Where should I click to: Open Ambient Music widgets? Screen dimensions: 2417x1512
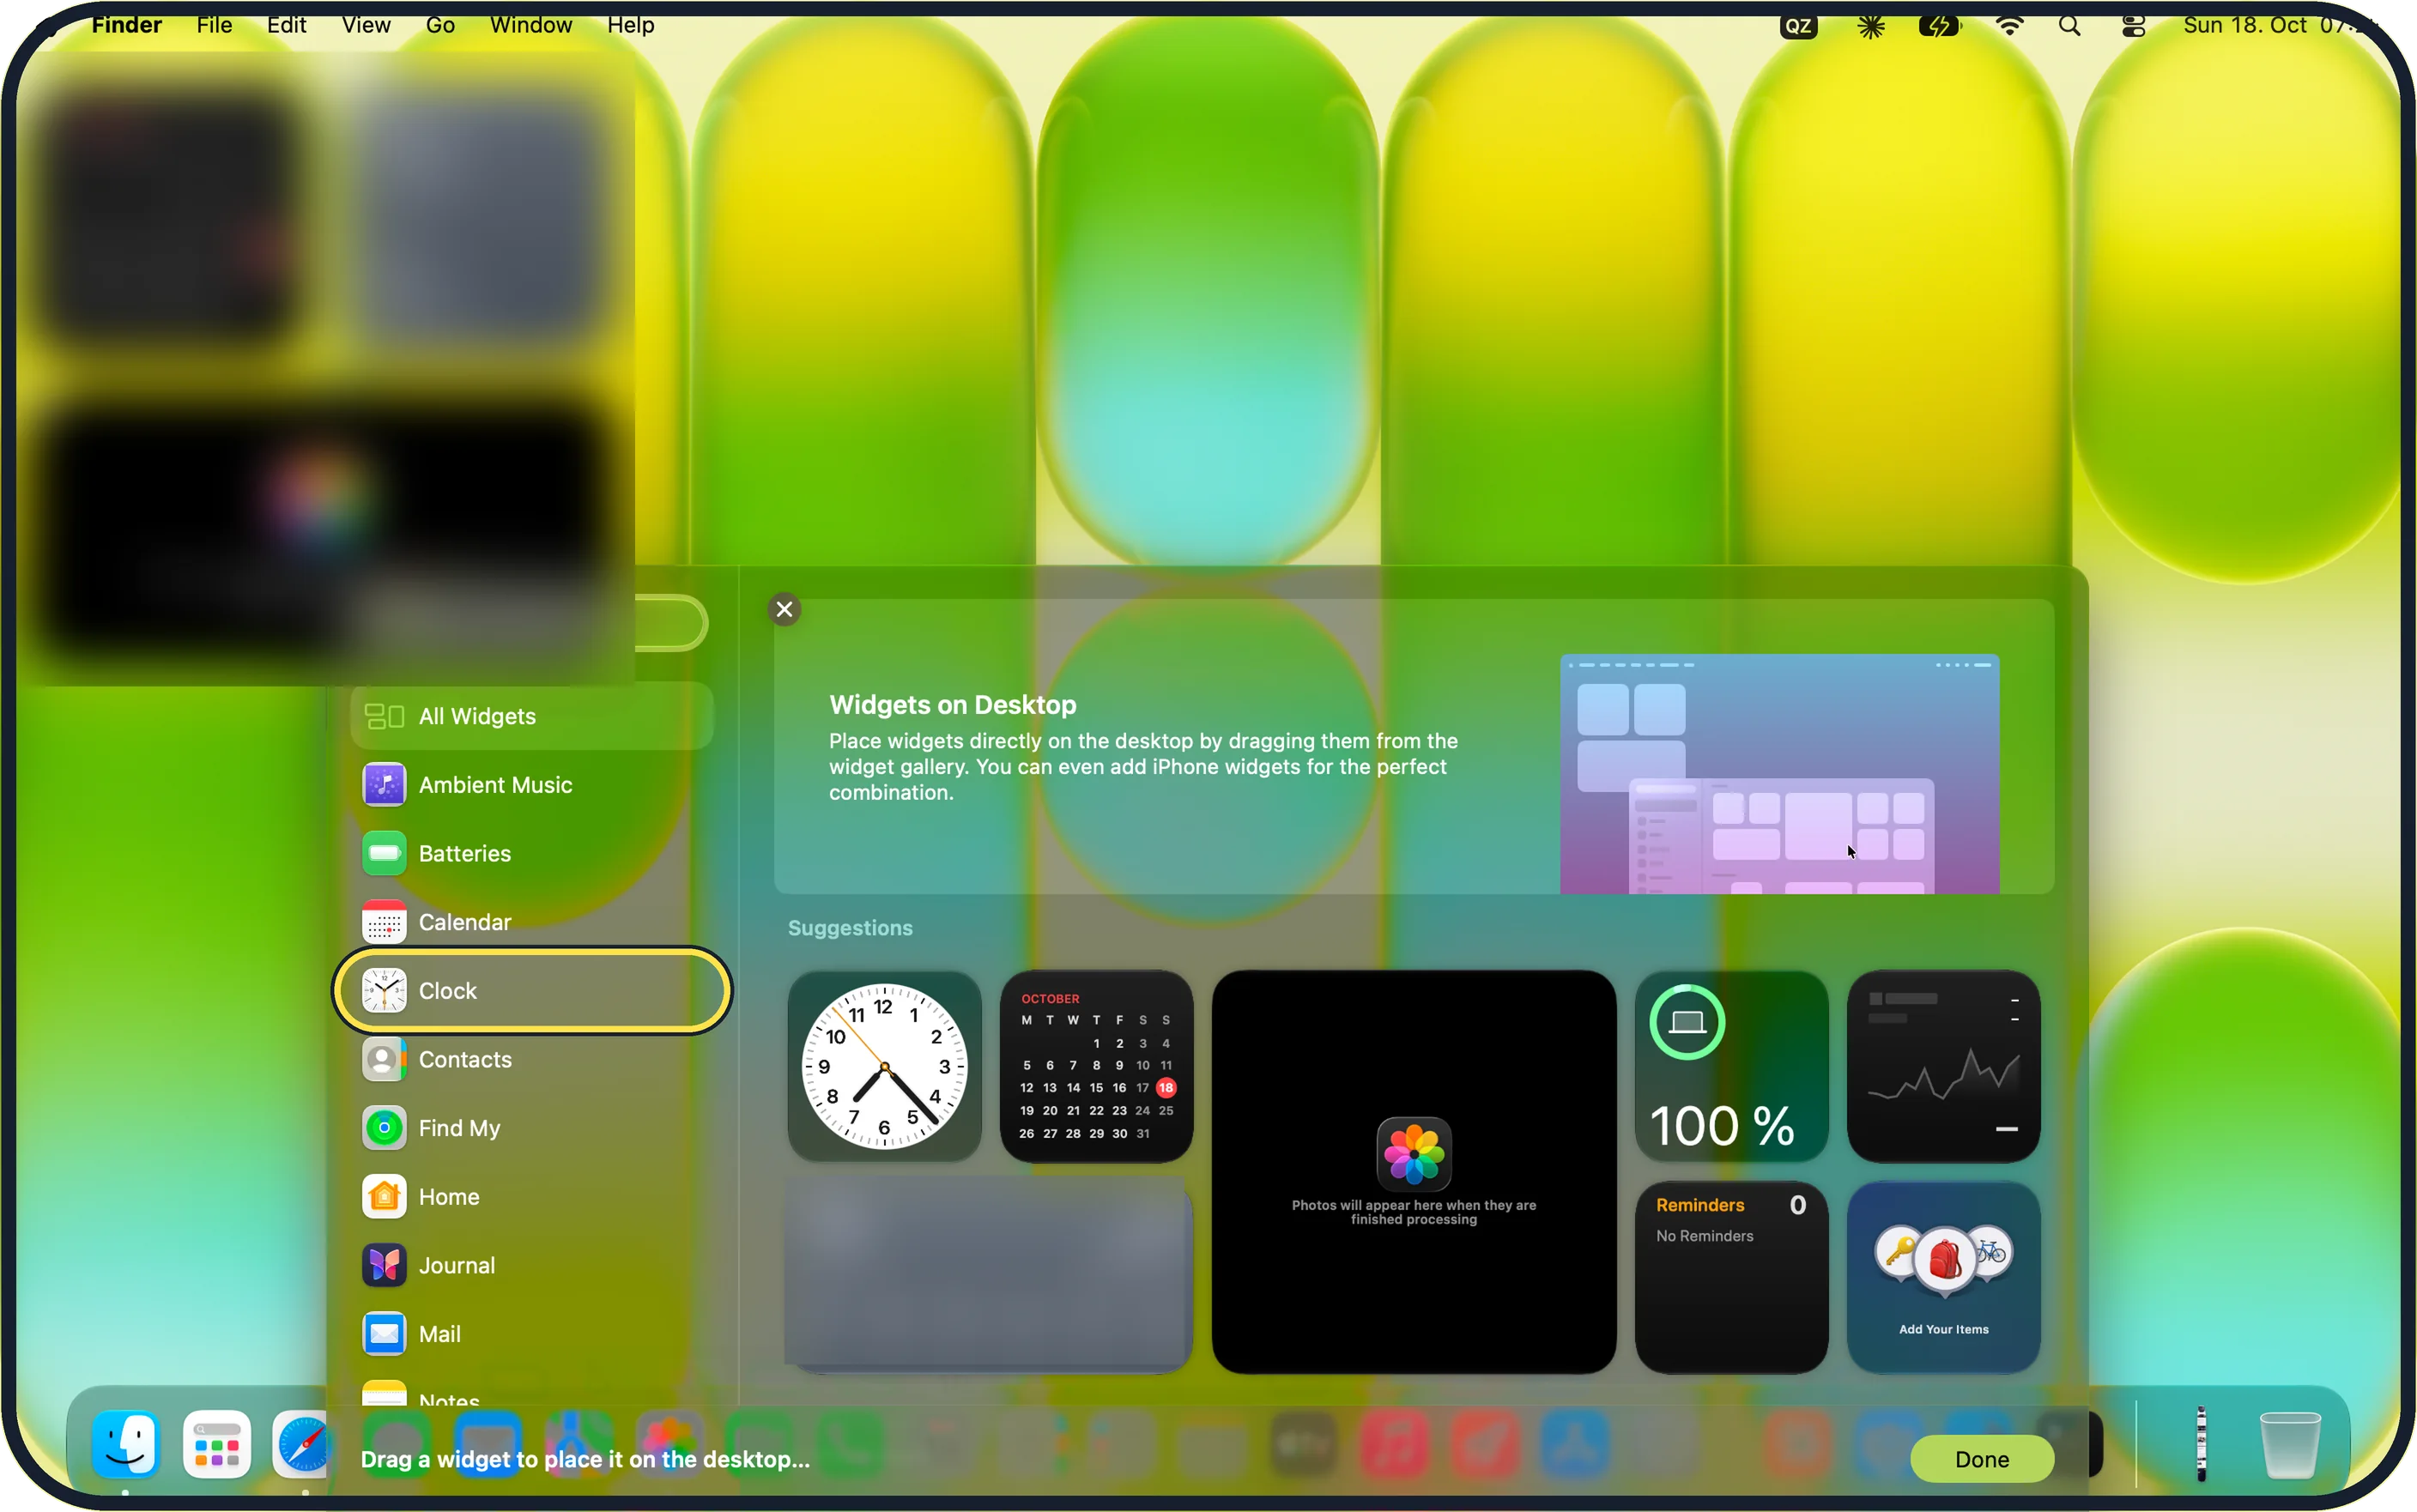point(532,785)
